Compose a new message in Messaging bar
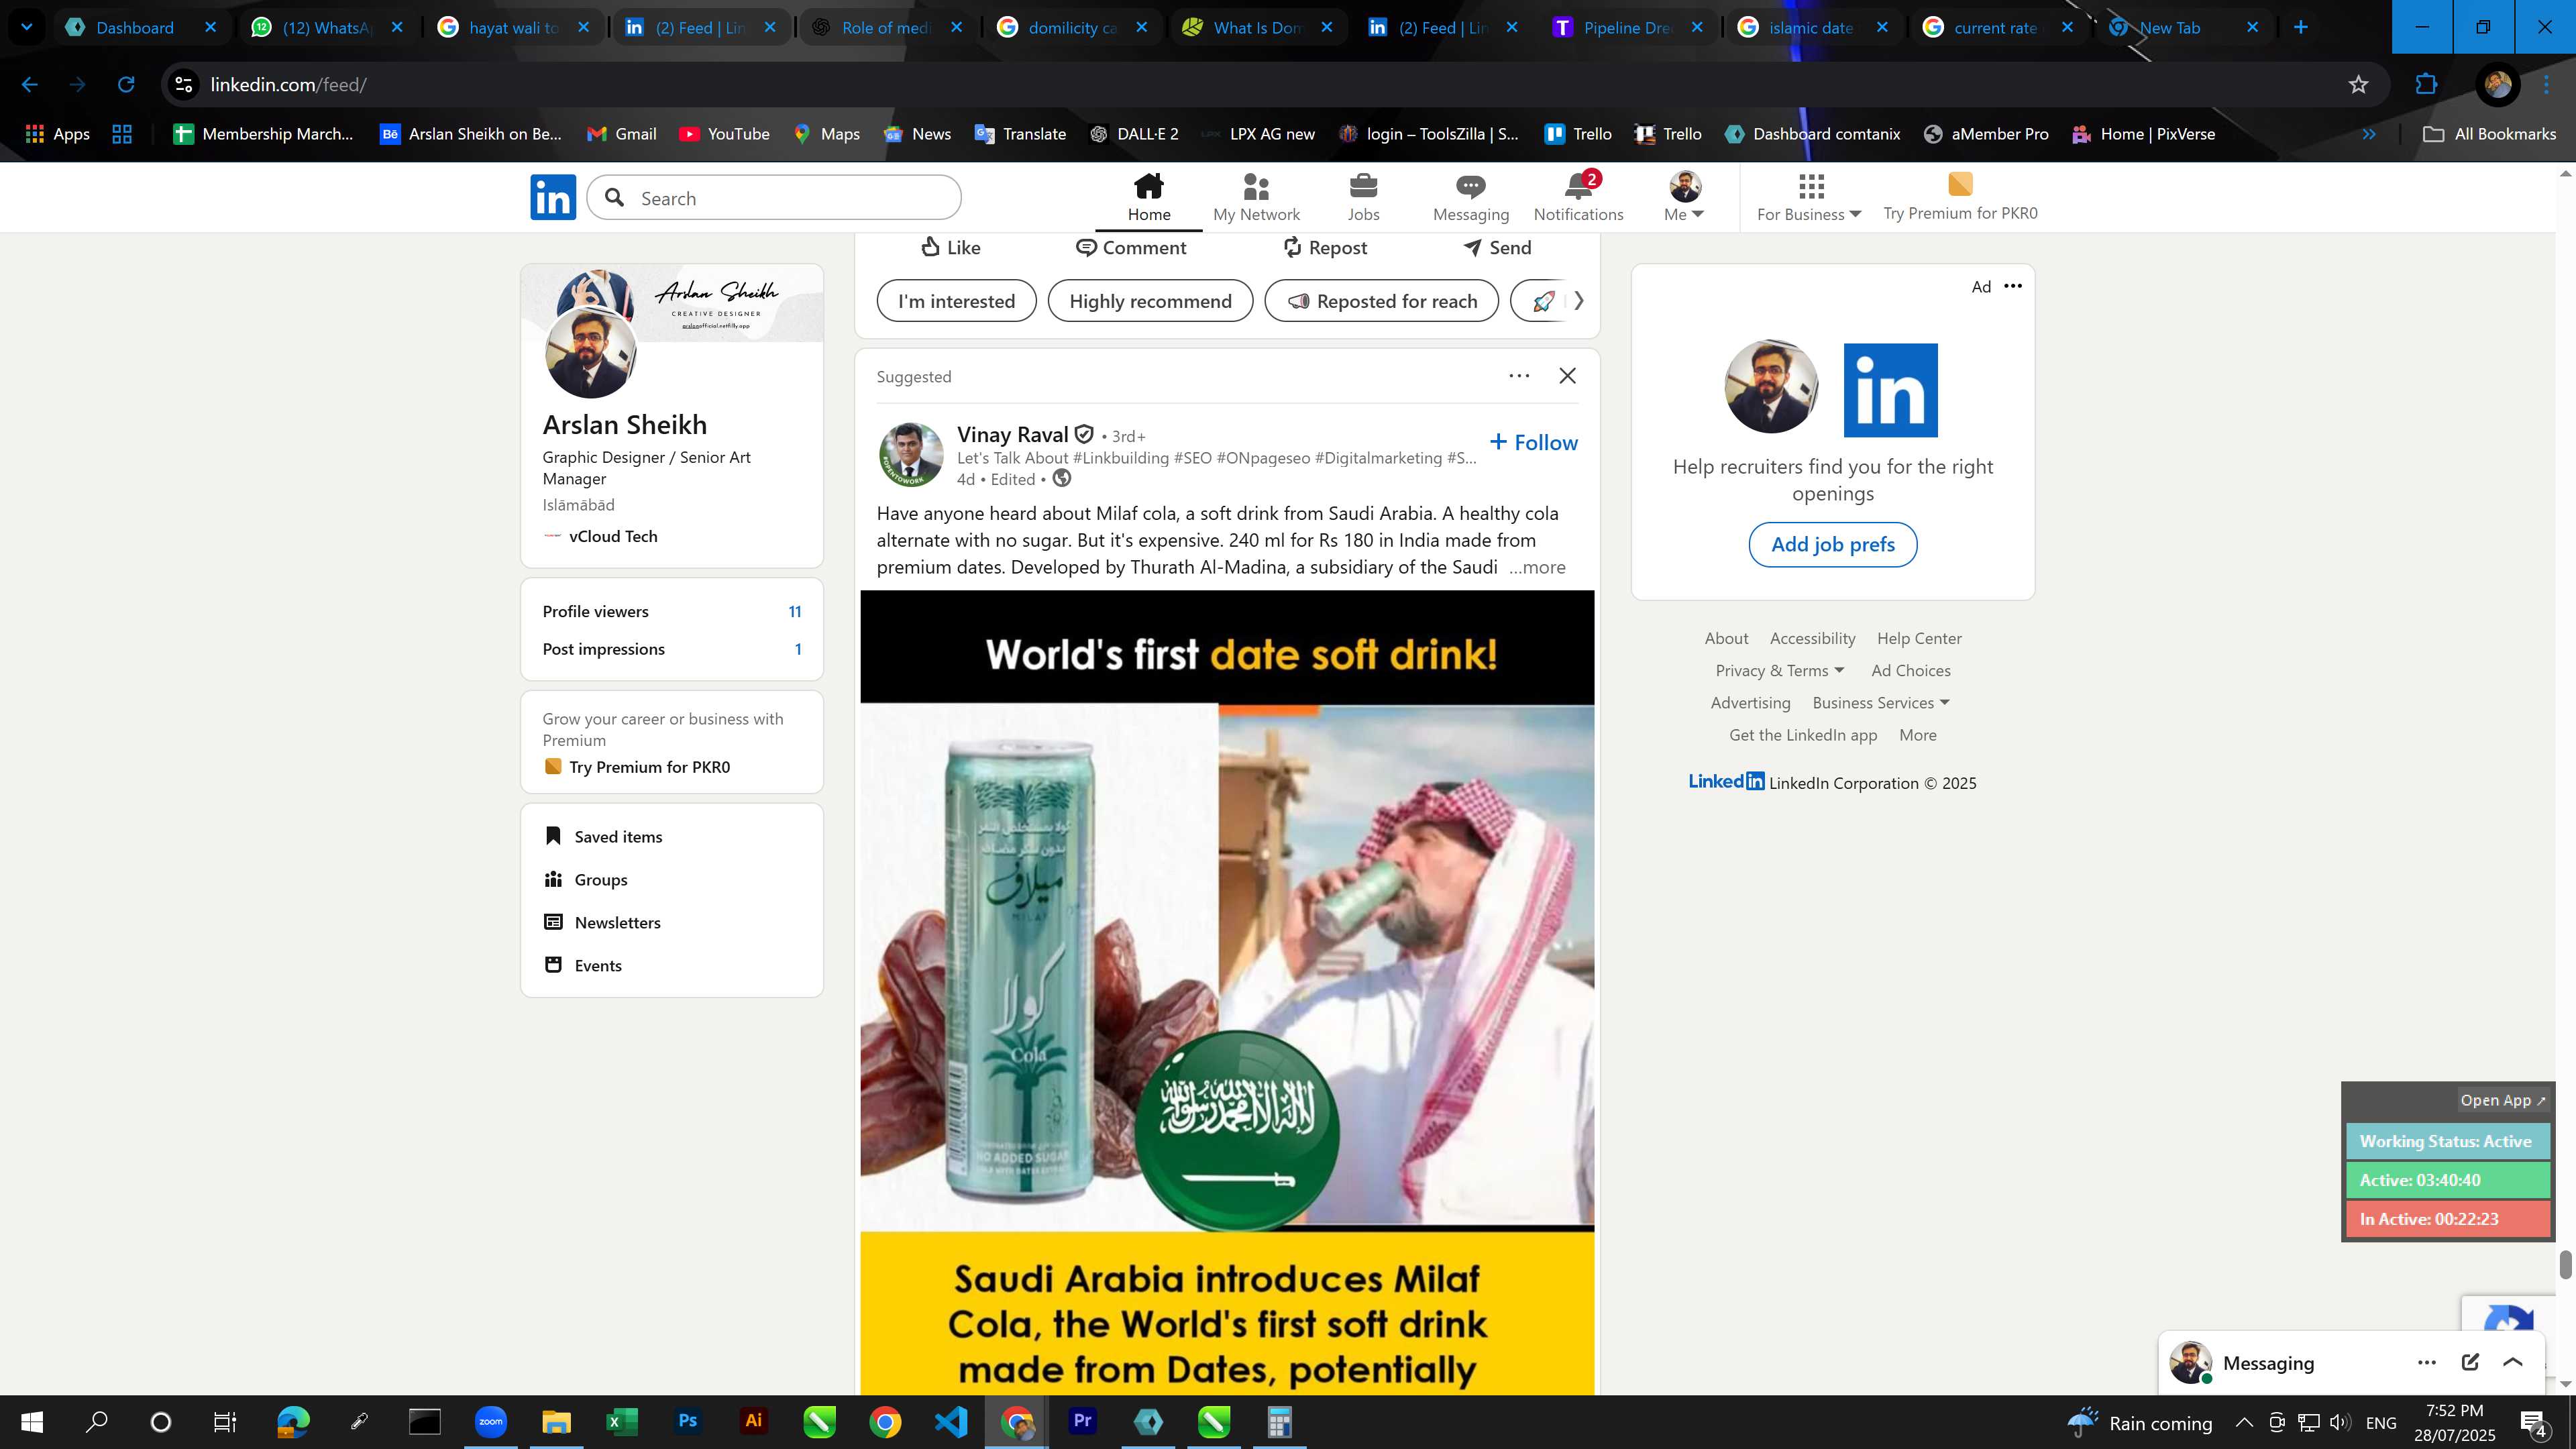Viewport: 2576px width, 1449px height. [x=2469, y=1363]
